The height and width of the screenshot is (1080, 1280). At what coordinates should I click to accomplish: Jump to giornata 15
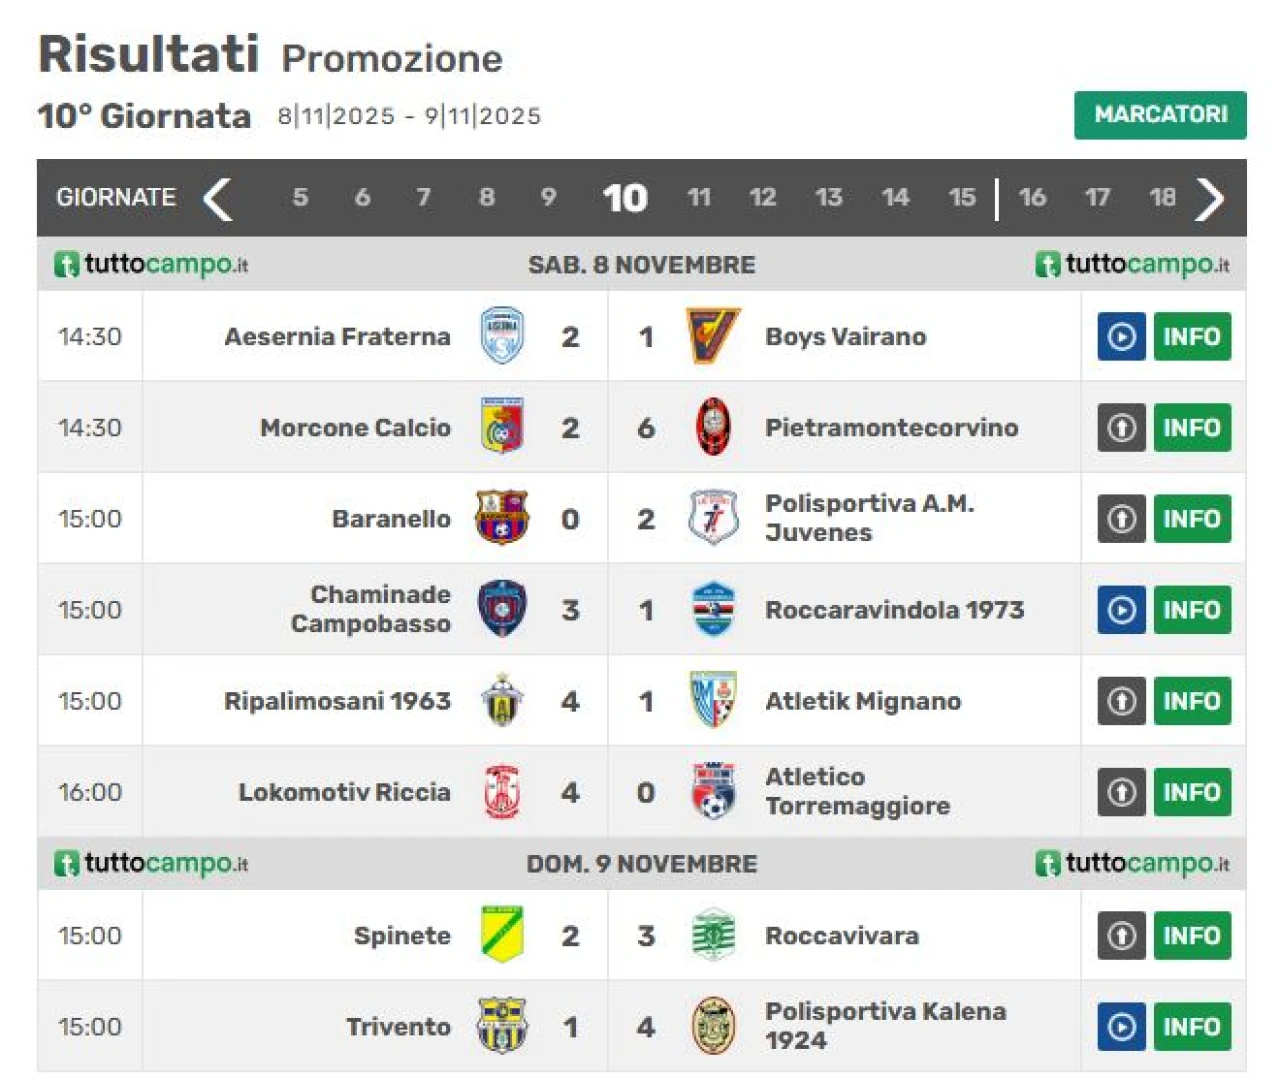961,198
